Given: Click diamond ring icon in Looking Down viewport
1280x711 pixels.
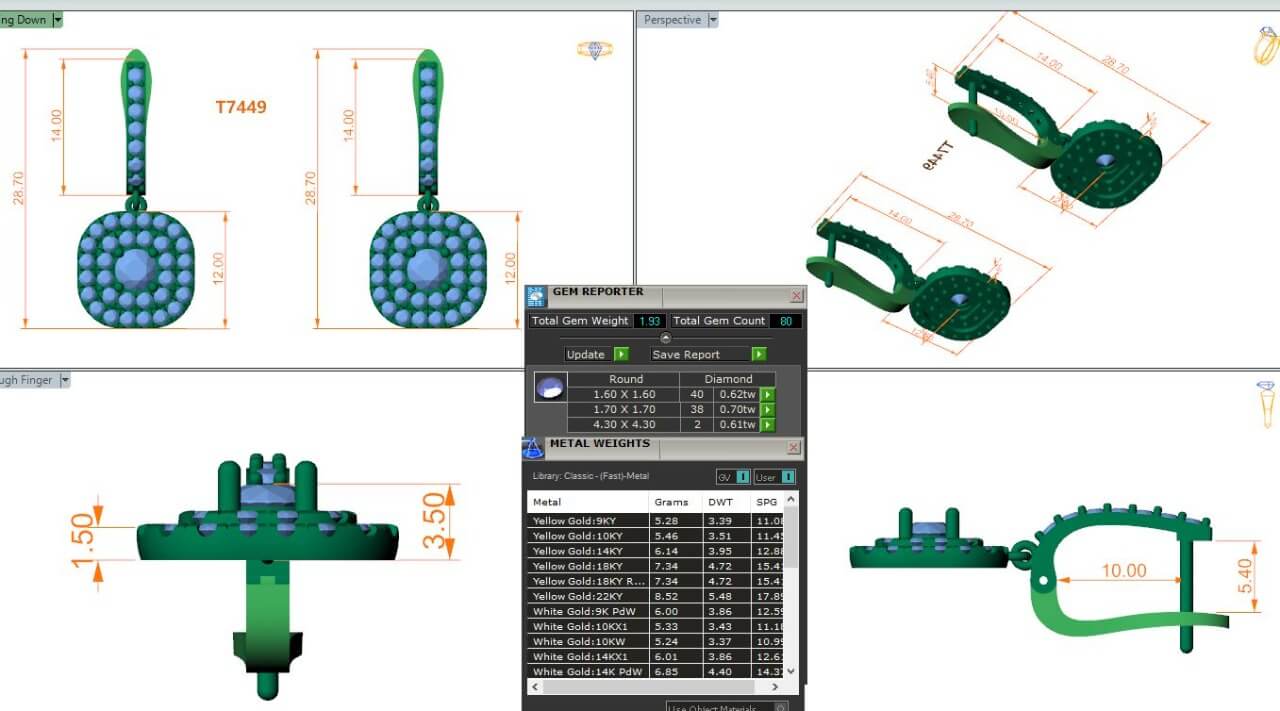Looking at the screenshot, I should (594, 49).
